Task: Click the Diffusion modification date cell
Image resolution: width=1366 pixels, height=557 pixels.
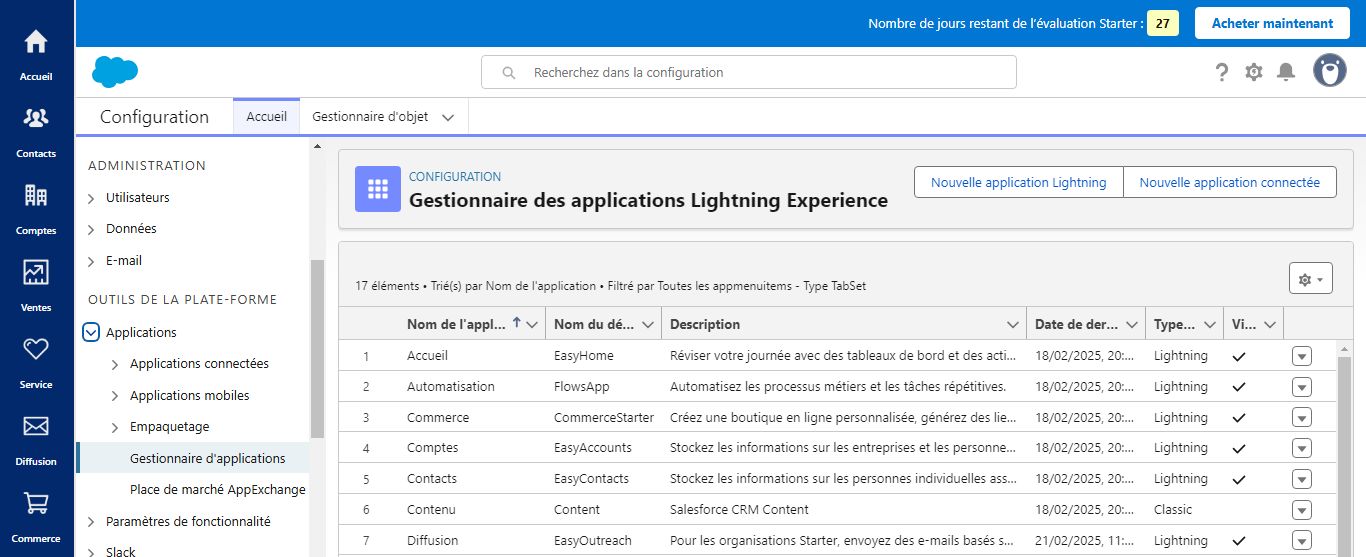Action: [1082, 540]
